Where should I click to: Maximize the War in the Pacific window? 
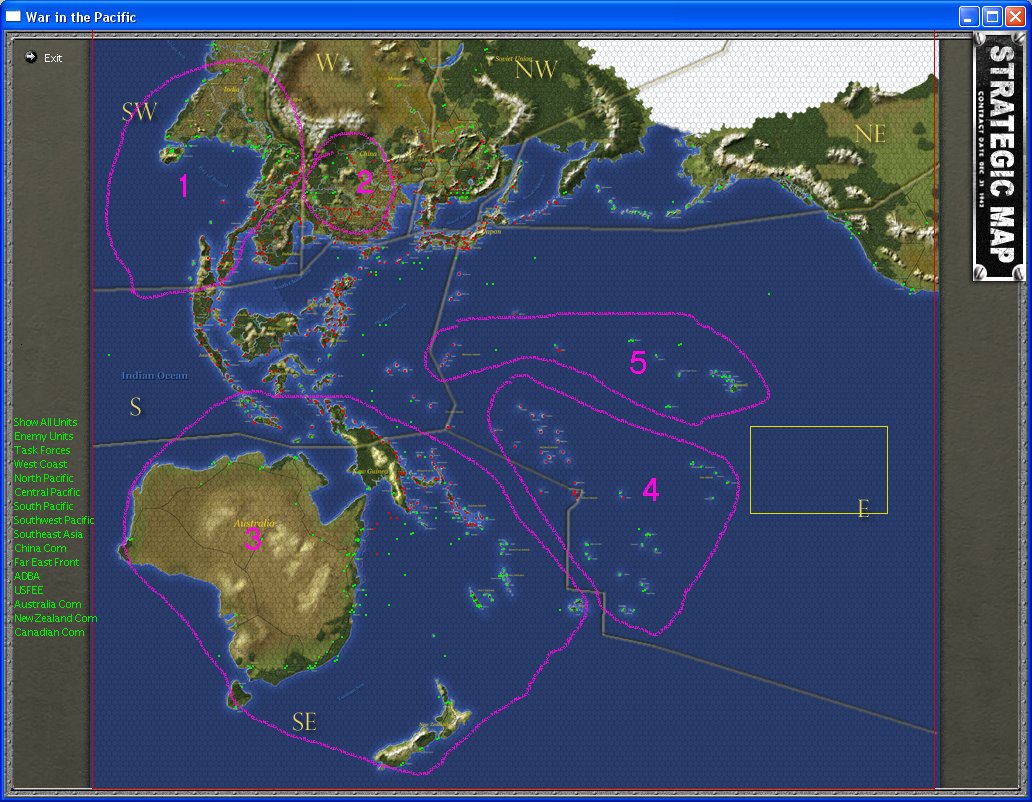[992, 16]
